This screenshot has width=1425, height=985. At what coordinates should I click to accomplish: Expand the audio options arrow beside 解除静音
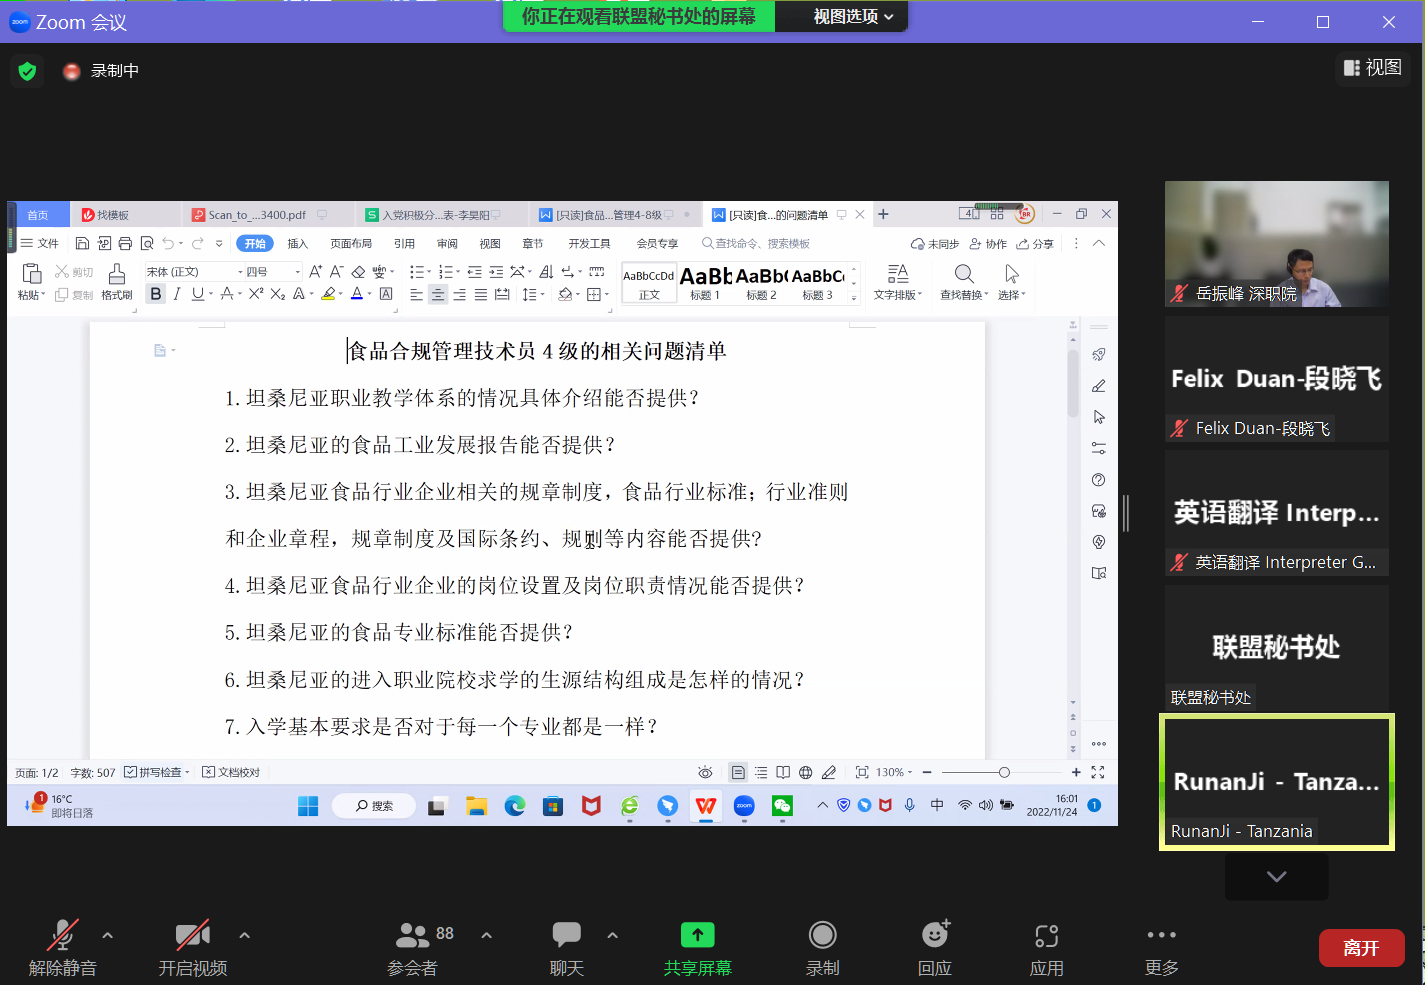coord(108,936)
